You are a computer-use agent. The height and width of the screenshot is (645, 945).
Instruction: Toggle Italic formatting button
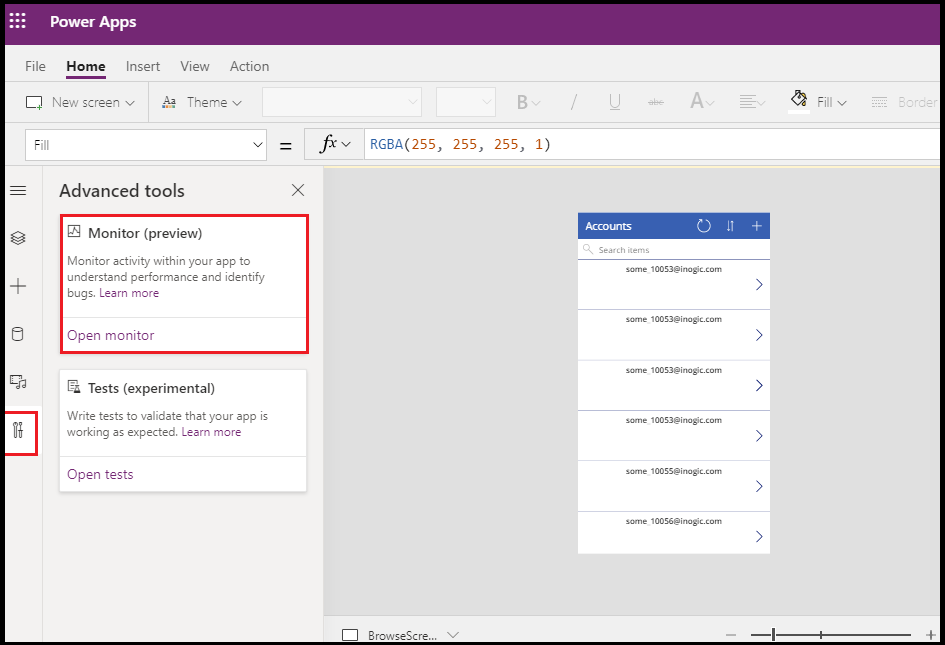(573, 102)
